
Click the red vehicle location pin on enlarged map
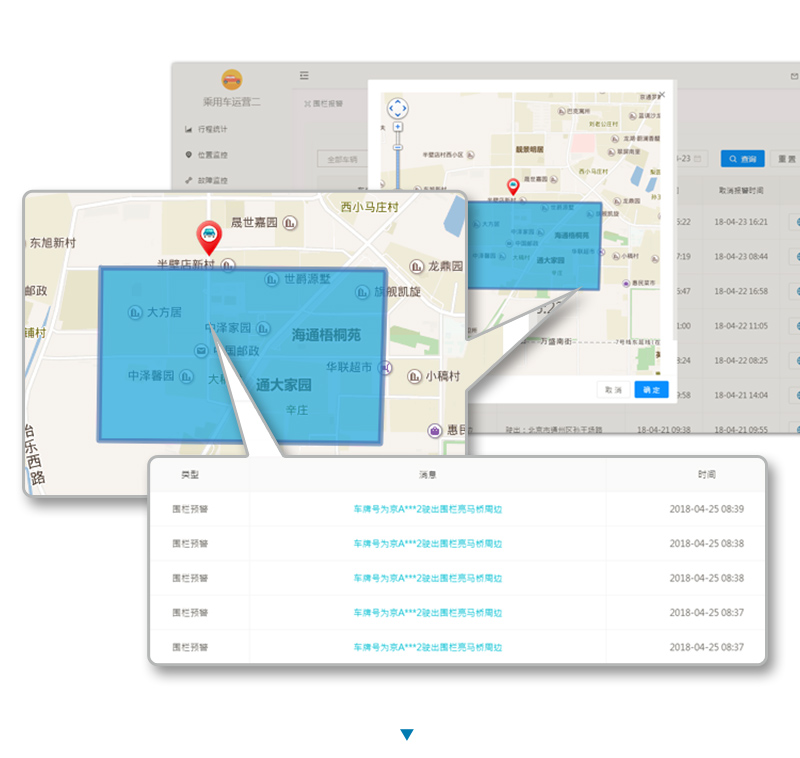(x=208, y=235)
